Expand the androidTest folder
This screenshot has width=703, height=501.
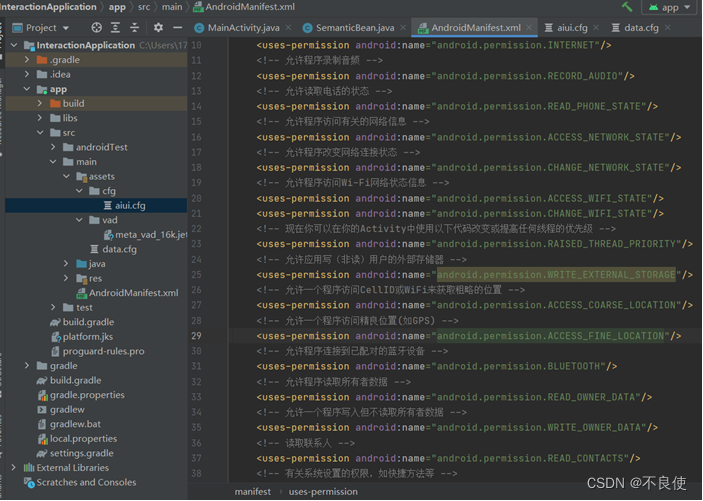point(53,147)
